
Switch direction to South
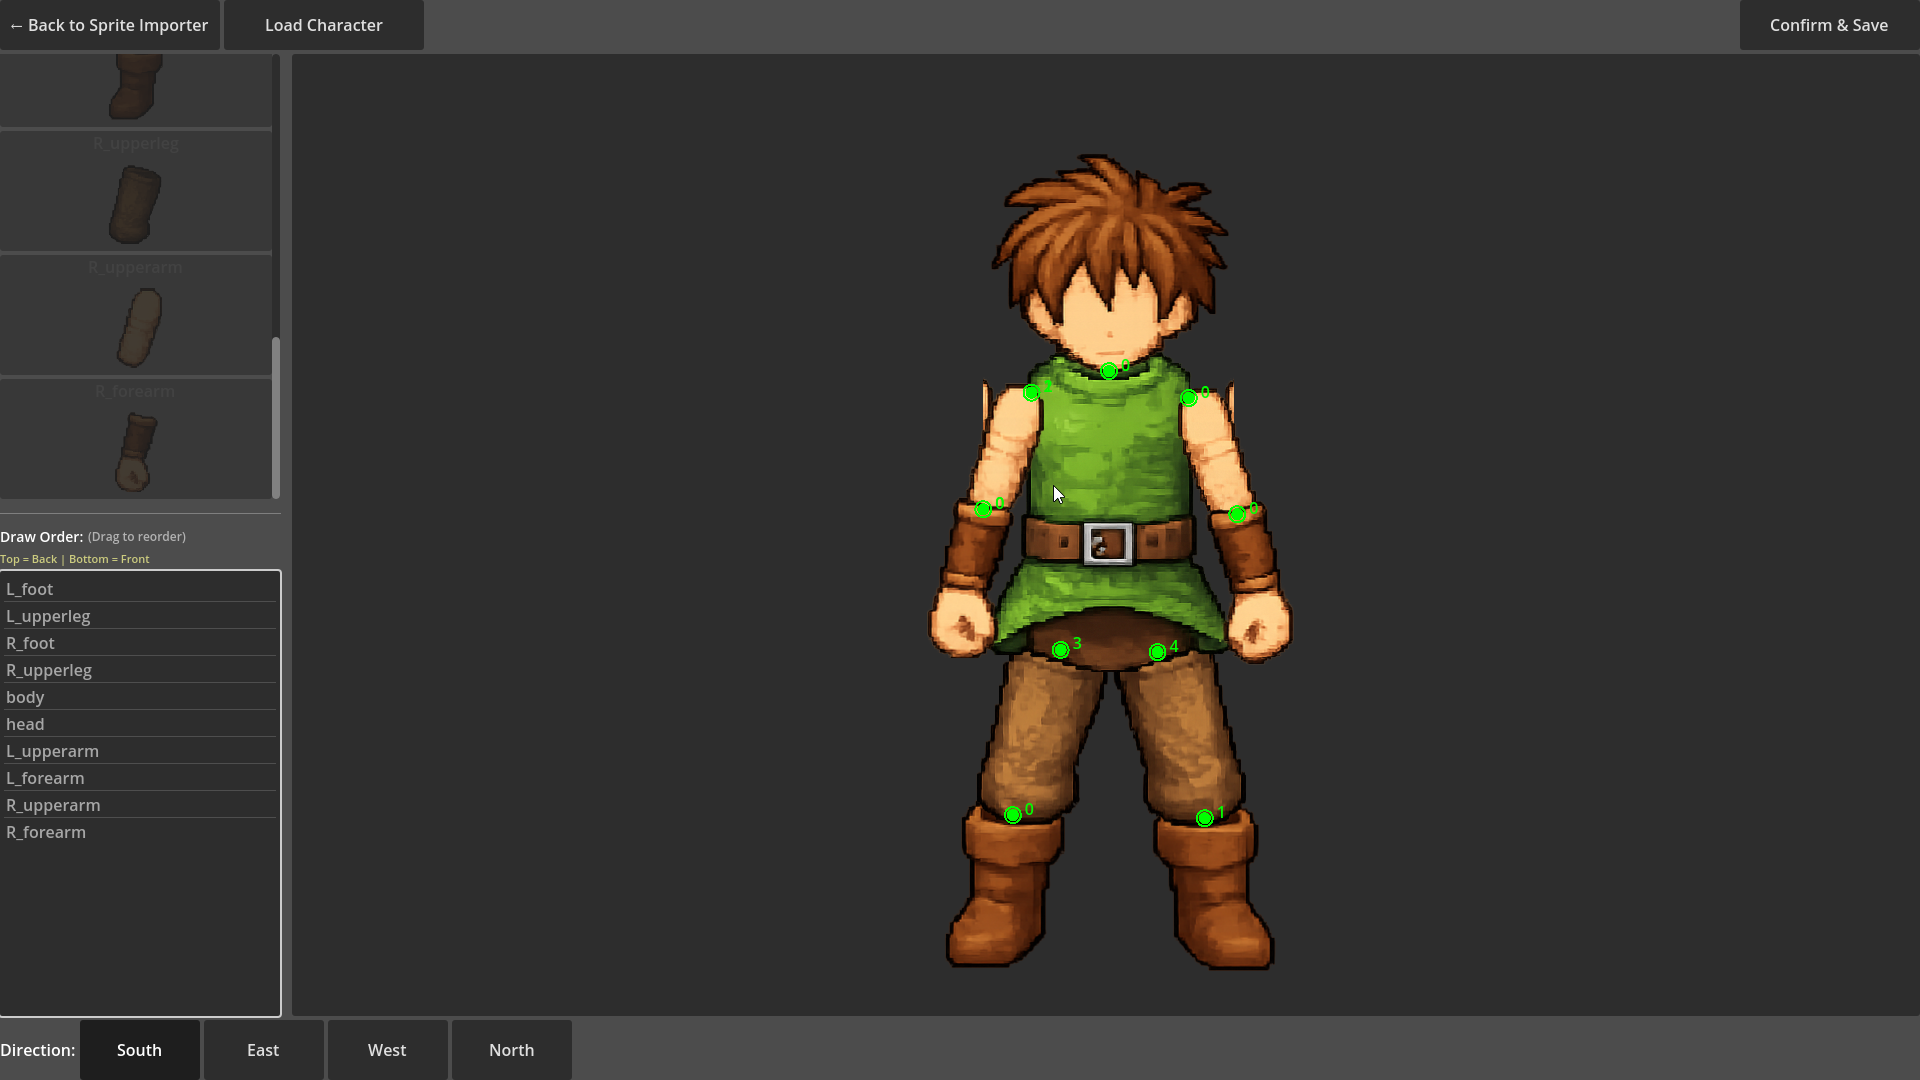139,1050
